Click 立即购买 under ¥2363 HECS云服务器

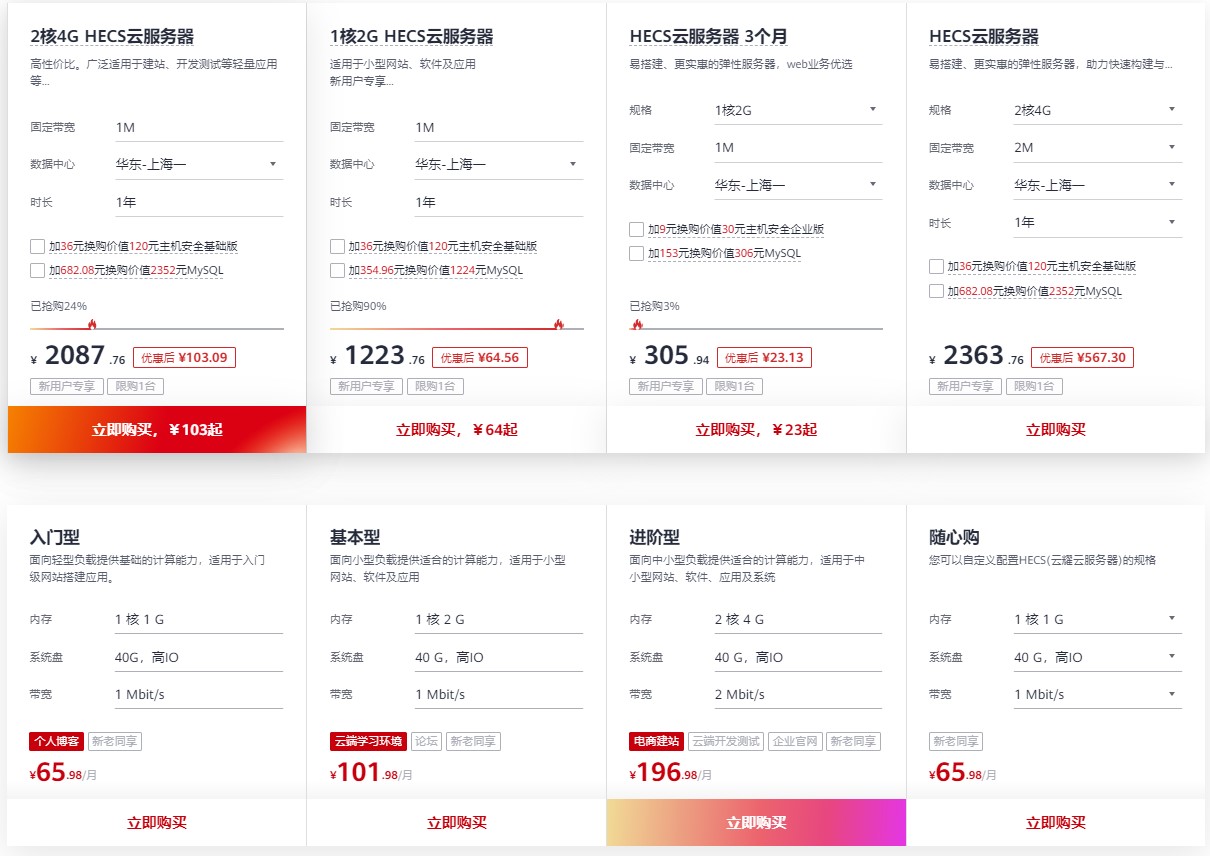[x=1056, y=429]
